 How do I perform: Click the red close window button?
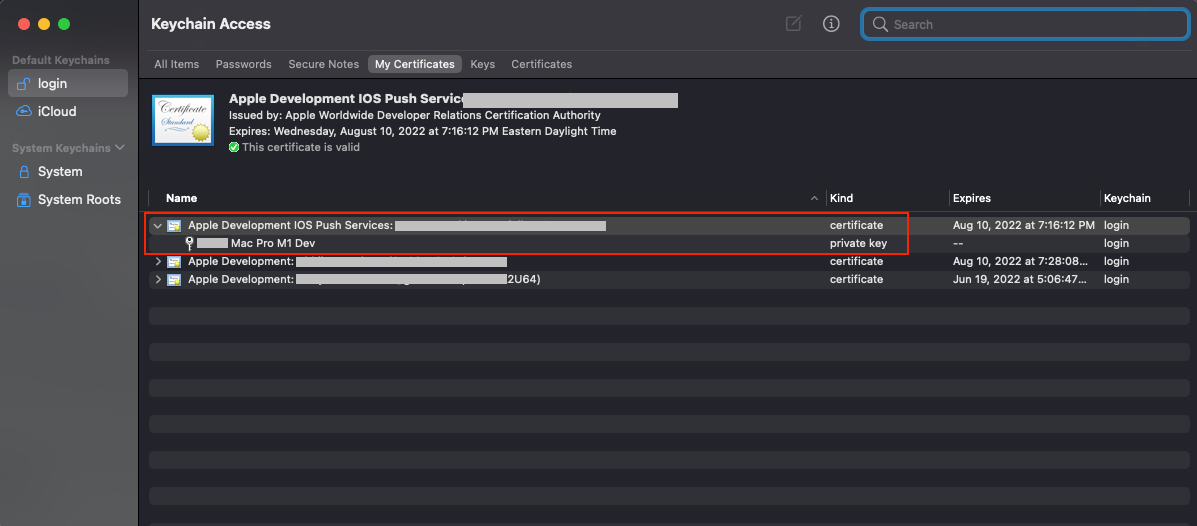point(24,24)
